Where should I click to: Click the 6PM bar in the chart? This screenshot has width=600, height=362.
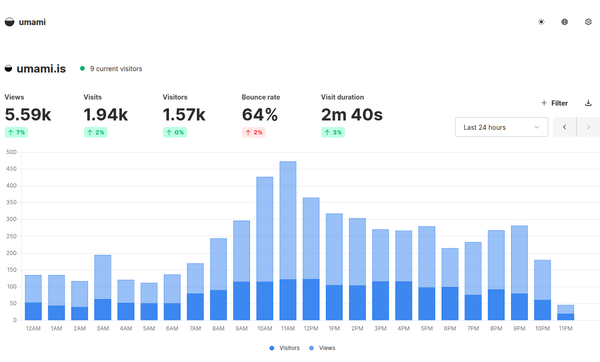tap(450, 284)
